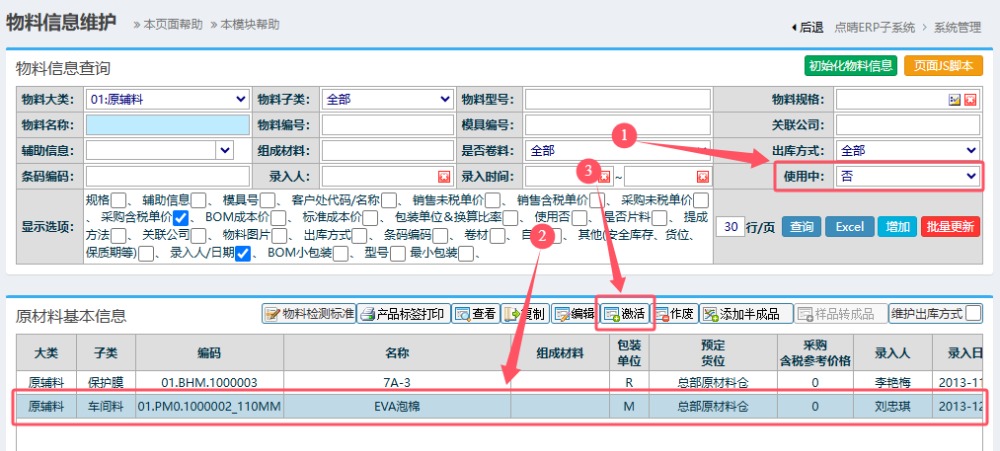
Task: Tick the 维护出库方式 checkbox
Action: tap(973, 314)
